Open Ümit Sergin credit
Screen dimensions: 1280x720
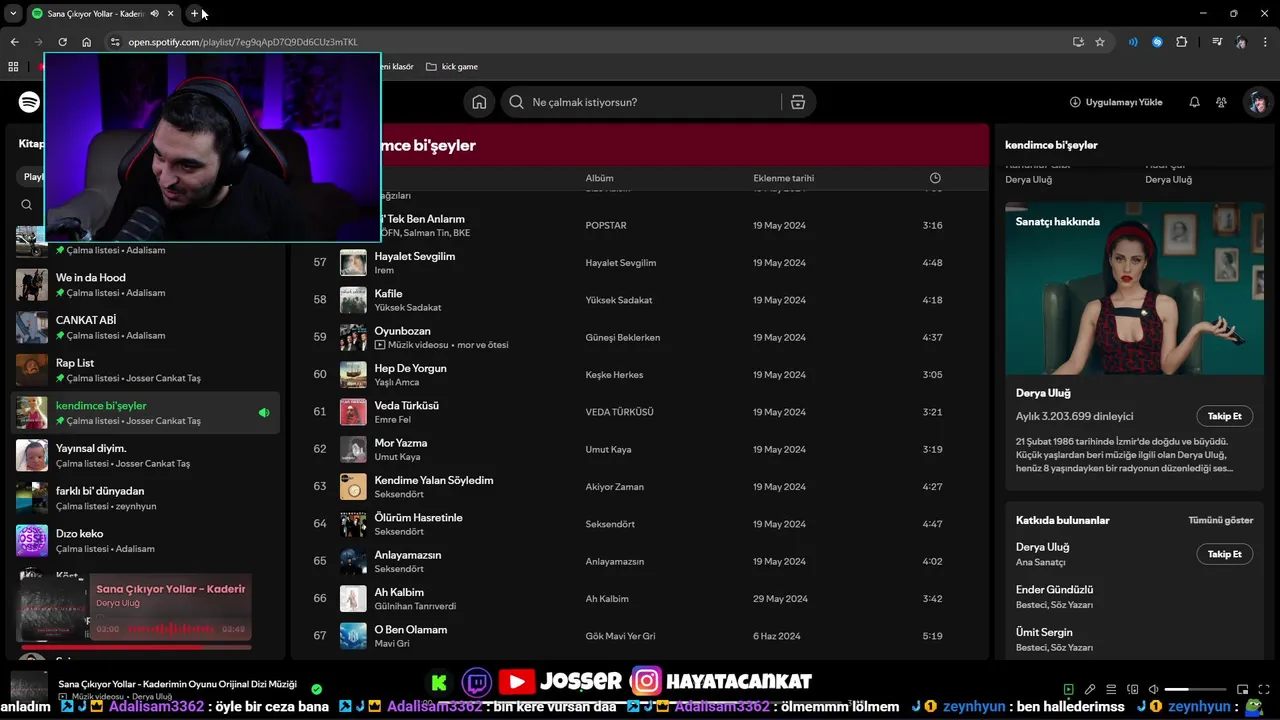(1044, 632)
